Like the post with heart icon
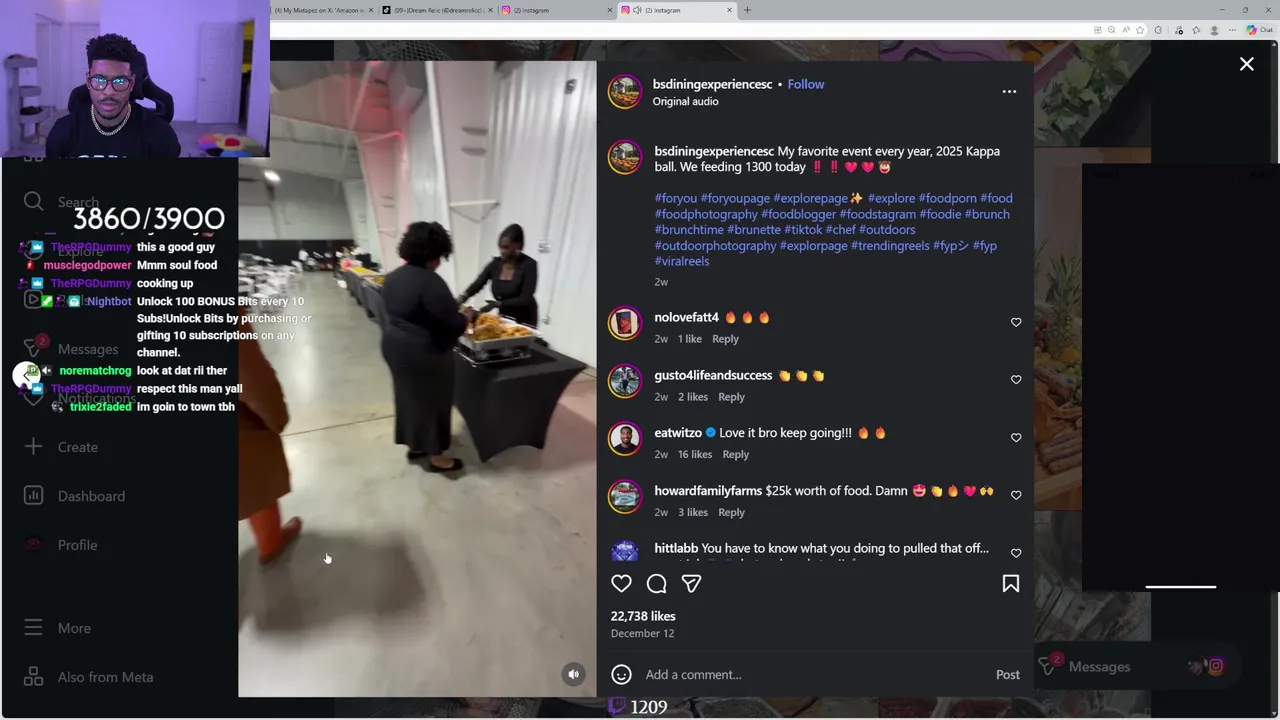 pyautogui.click(x=621, y=583)
